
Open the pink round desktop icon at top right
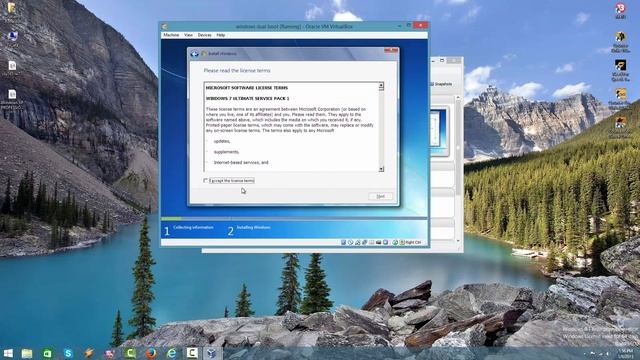pos(620,8)
